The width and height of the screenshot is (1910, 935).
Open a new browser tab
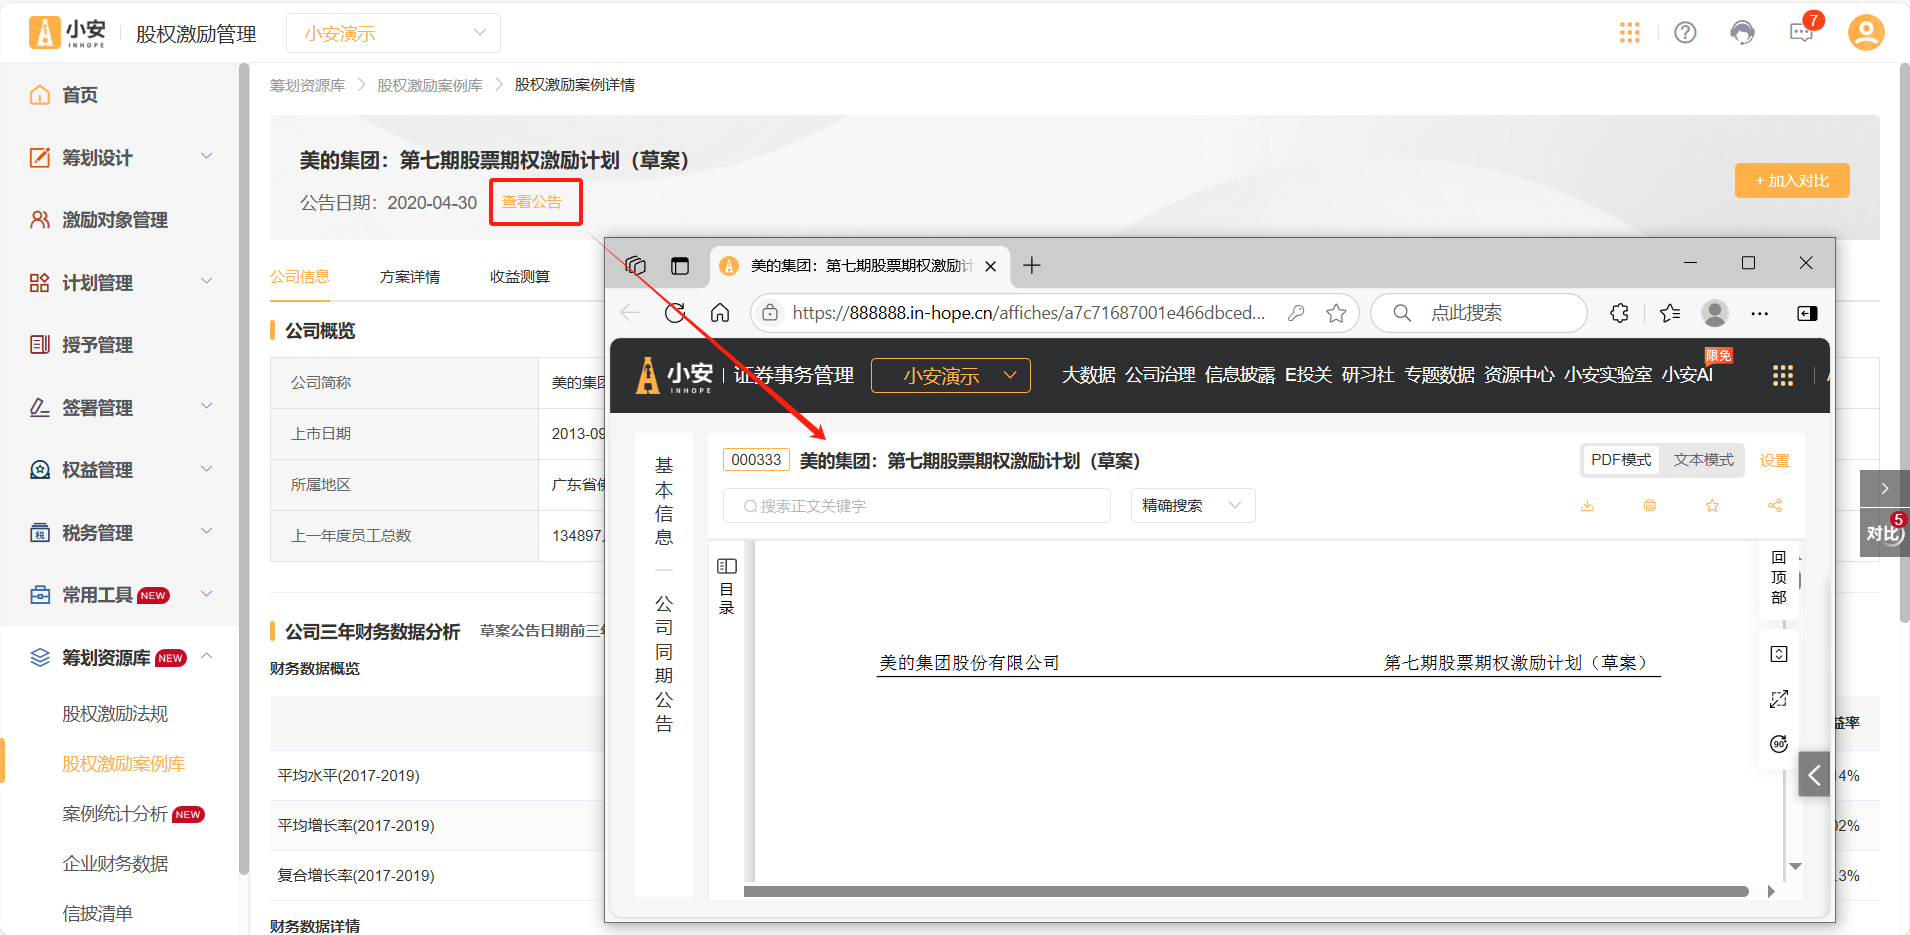coord(1032,265)
